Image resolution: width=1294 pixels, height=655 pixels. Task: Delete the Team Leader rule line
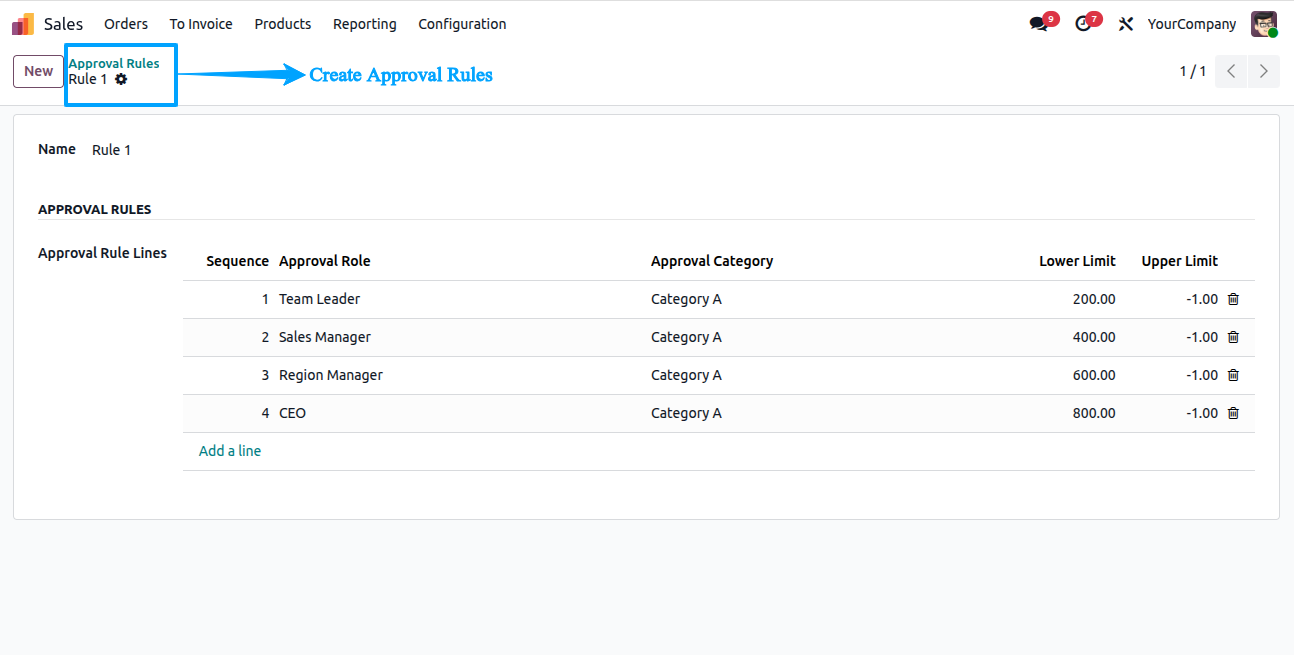(x=1233, y=299)
